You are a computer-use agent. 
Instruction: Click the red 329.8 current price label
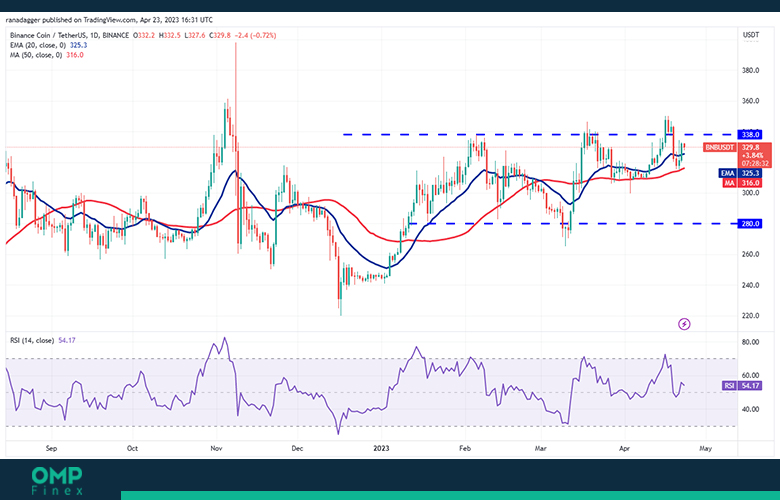coord(750,148)
